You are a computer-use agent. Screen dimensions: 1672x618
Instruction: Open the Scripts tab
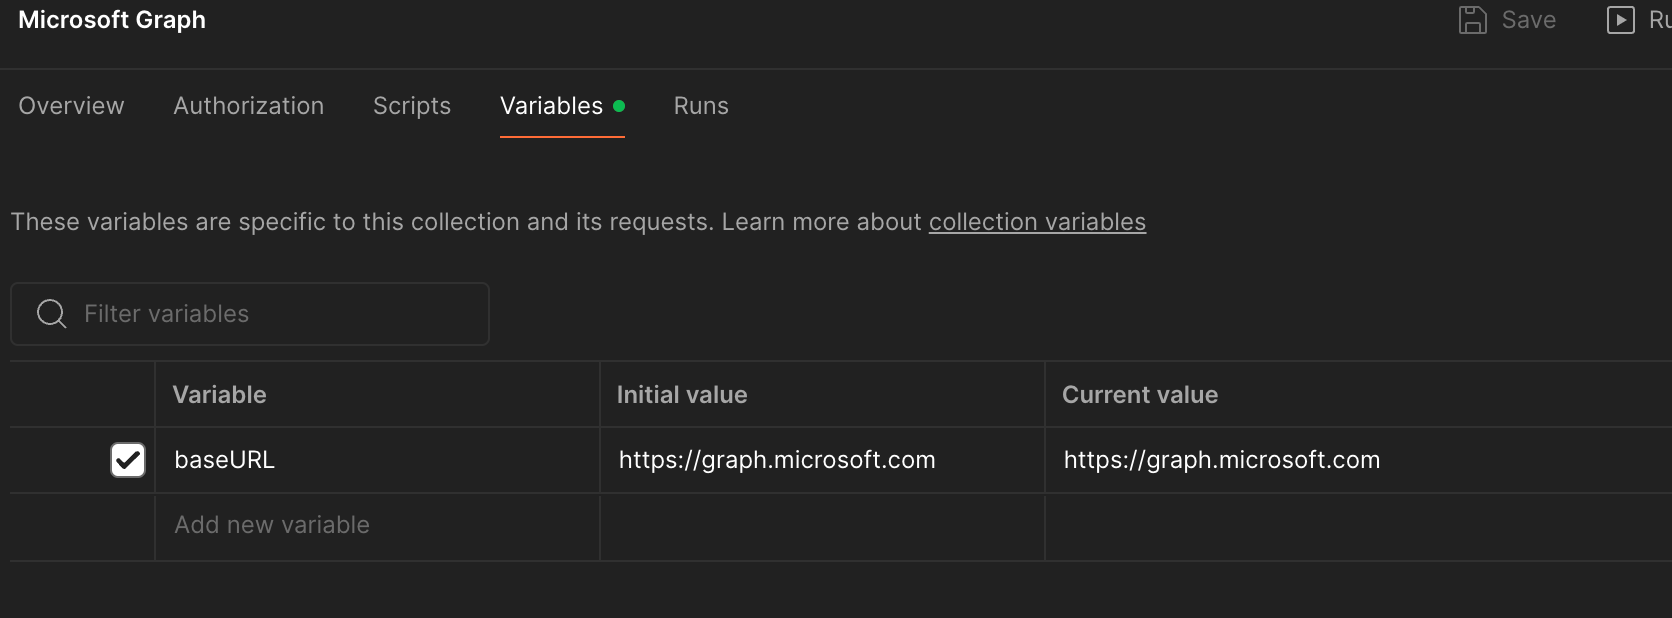[x=412, y=106]
